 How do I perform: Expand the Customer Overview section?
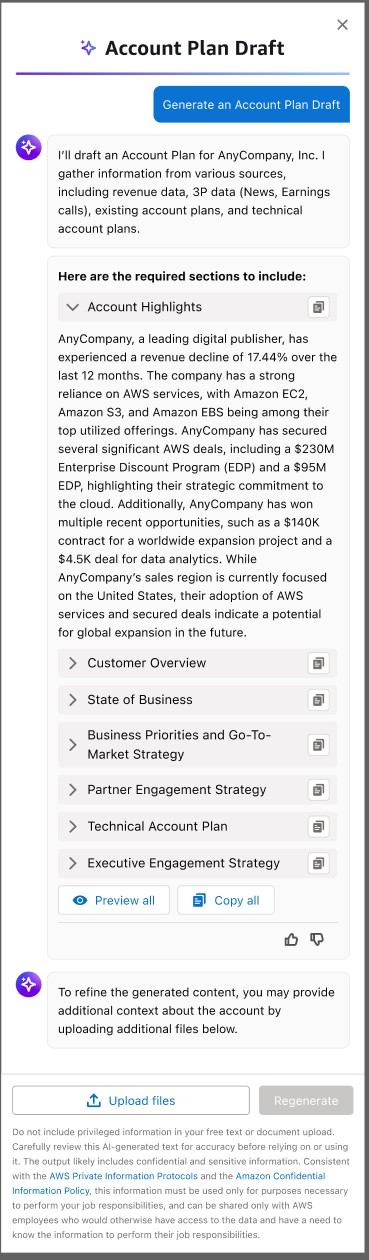tap(73, 663)
